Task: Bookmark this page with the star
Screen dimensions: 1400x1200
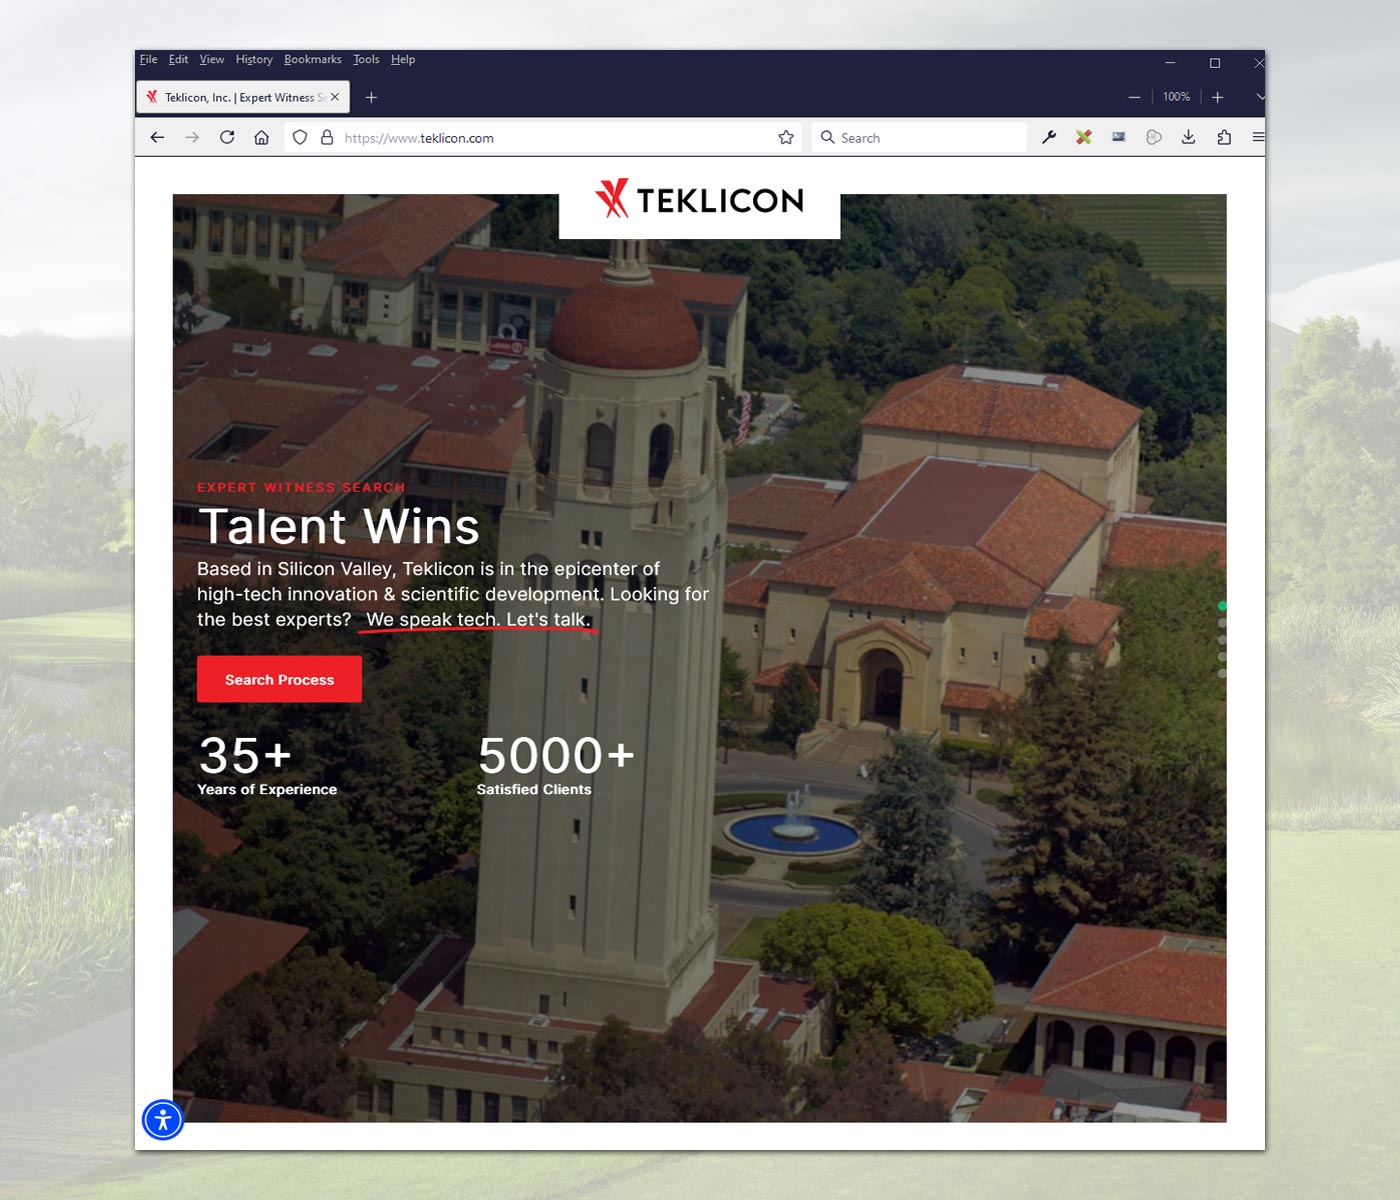Action: [786, 138]
